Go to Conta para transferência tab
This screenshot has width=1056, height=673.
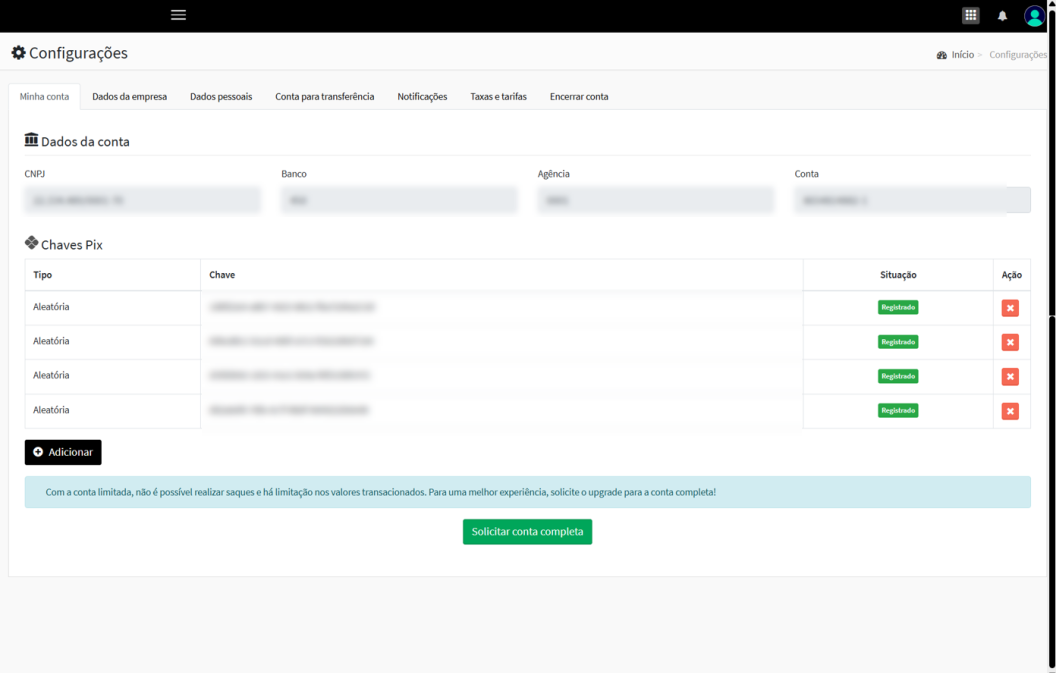click(x=324, y=97)
